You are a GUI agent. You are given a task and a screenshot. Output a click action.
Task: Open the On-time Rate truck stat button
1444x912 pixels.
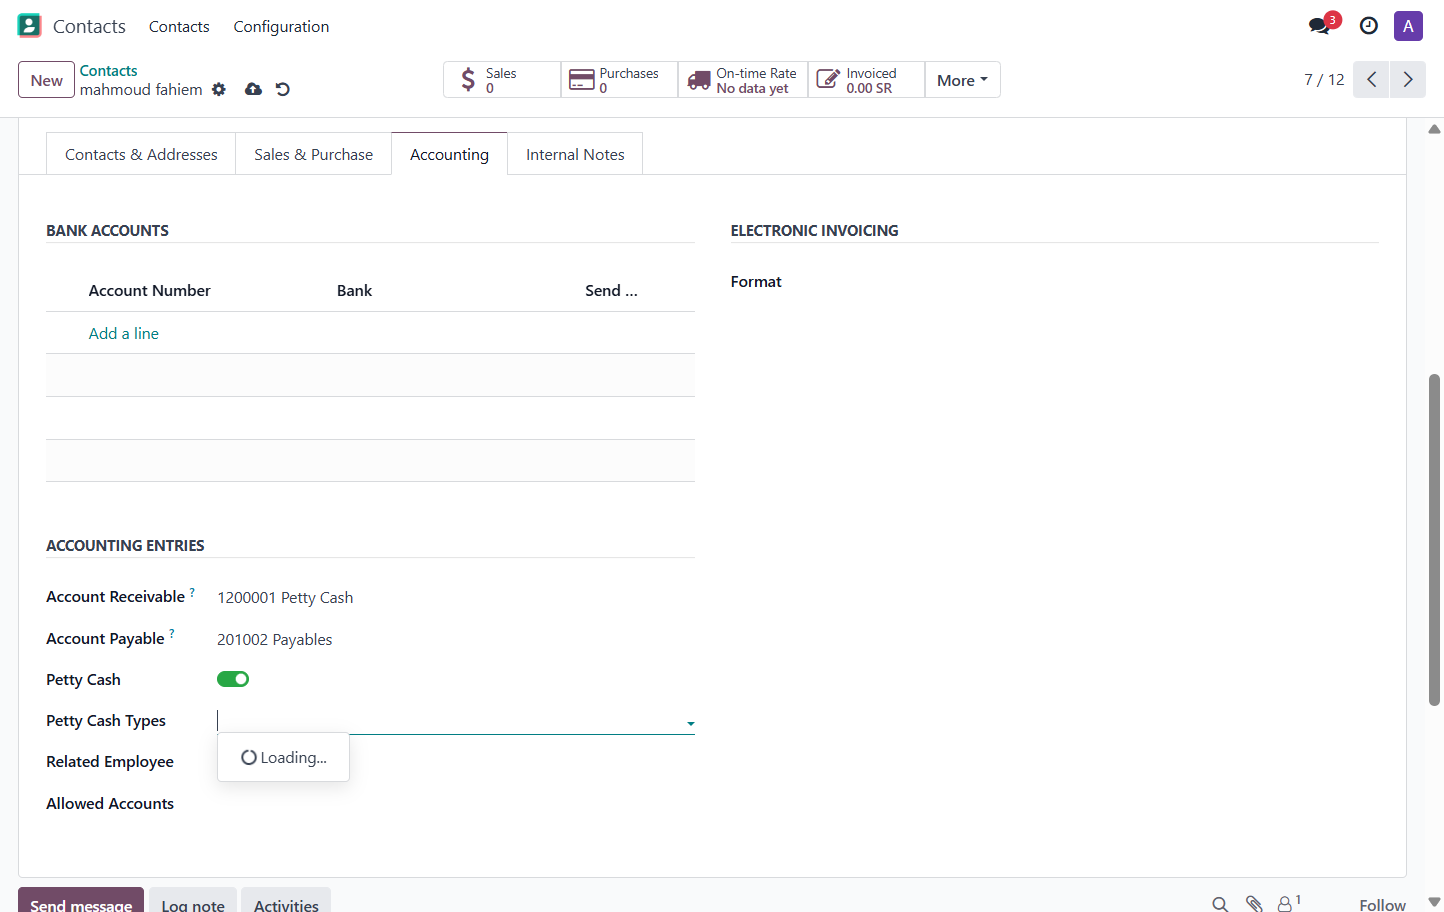coord(743,80)
